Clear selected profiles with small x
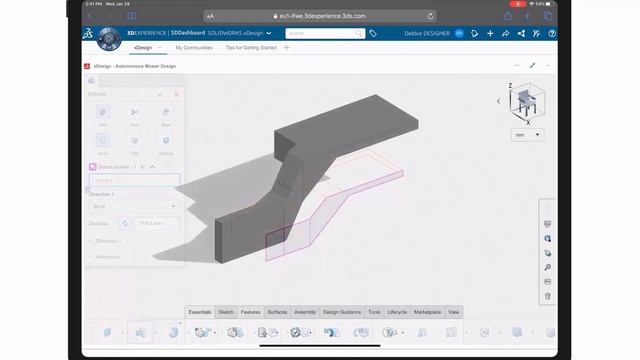 142,167
